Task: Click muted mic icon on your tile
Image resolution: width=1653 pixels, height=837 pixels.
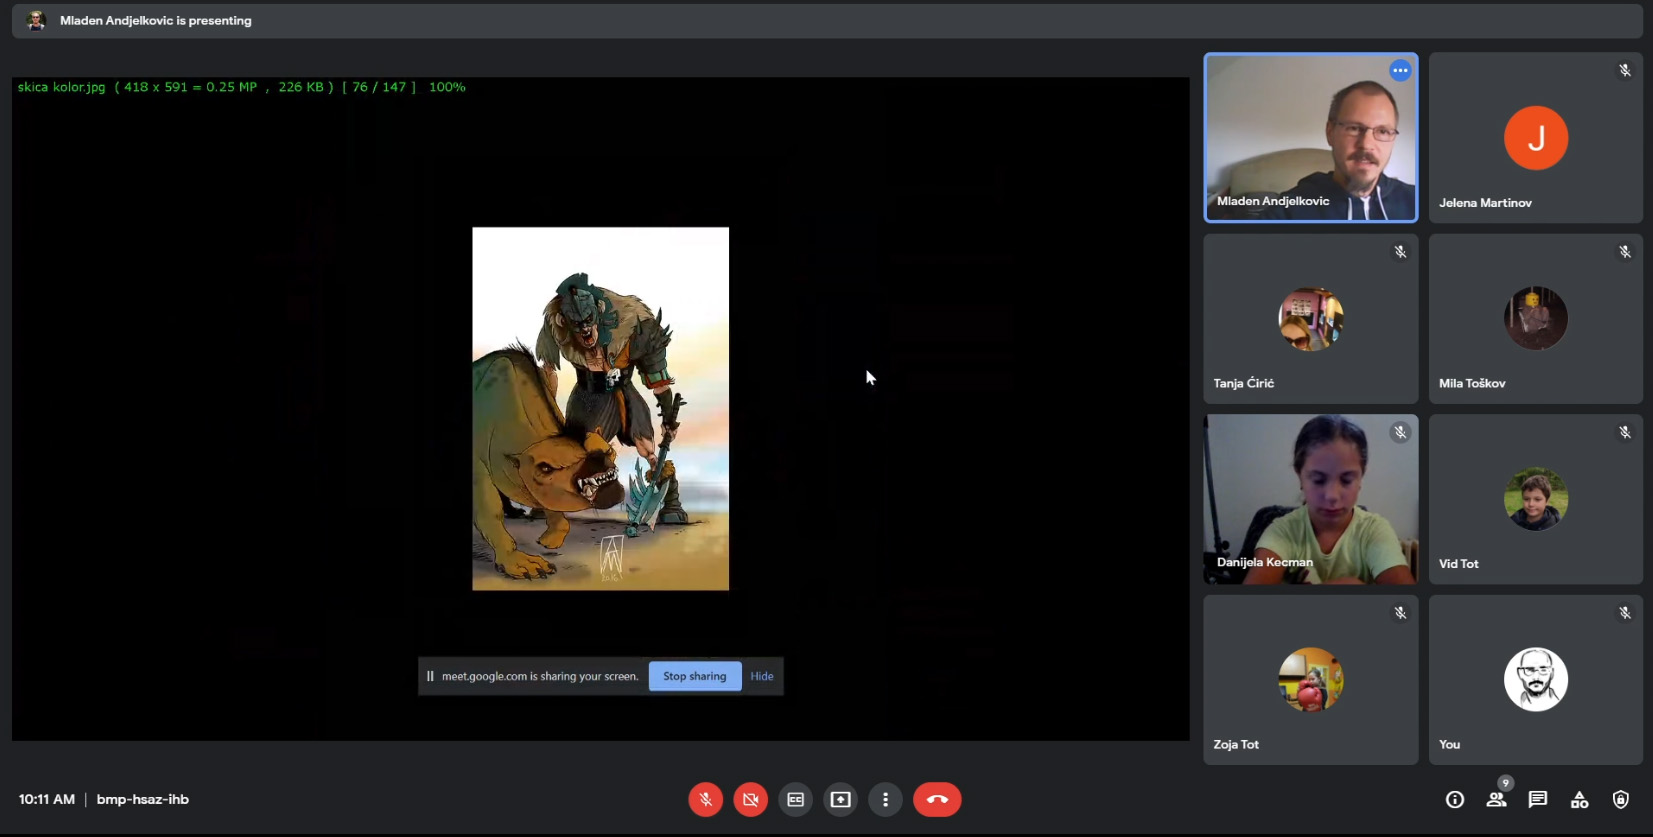Action: pyautogui.click(x=1625, y=613)
